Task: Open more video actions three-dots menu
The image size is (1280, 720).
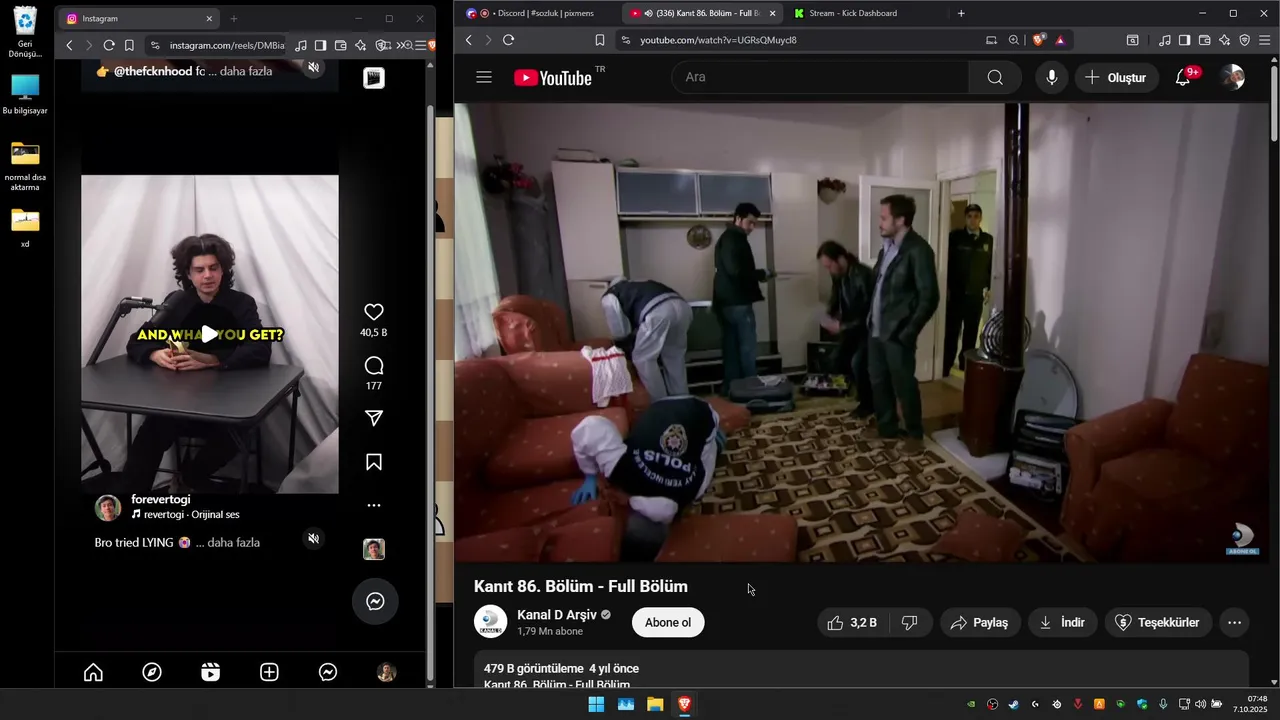Action: (x=1234, y=622)
